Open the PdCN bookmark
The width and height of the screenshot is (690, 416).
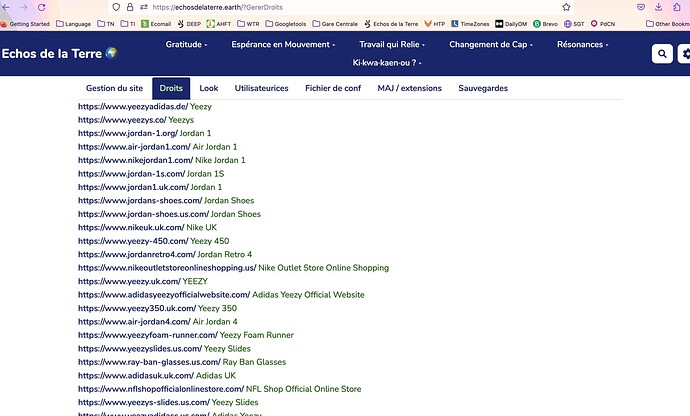coord(603,24)
